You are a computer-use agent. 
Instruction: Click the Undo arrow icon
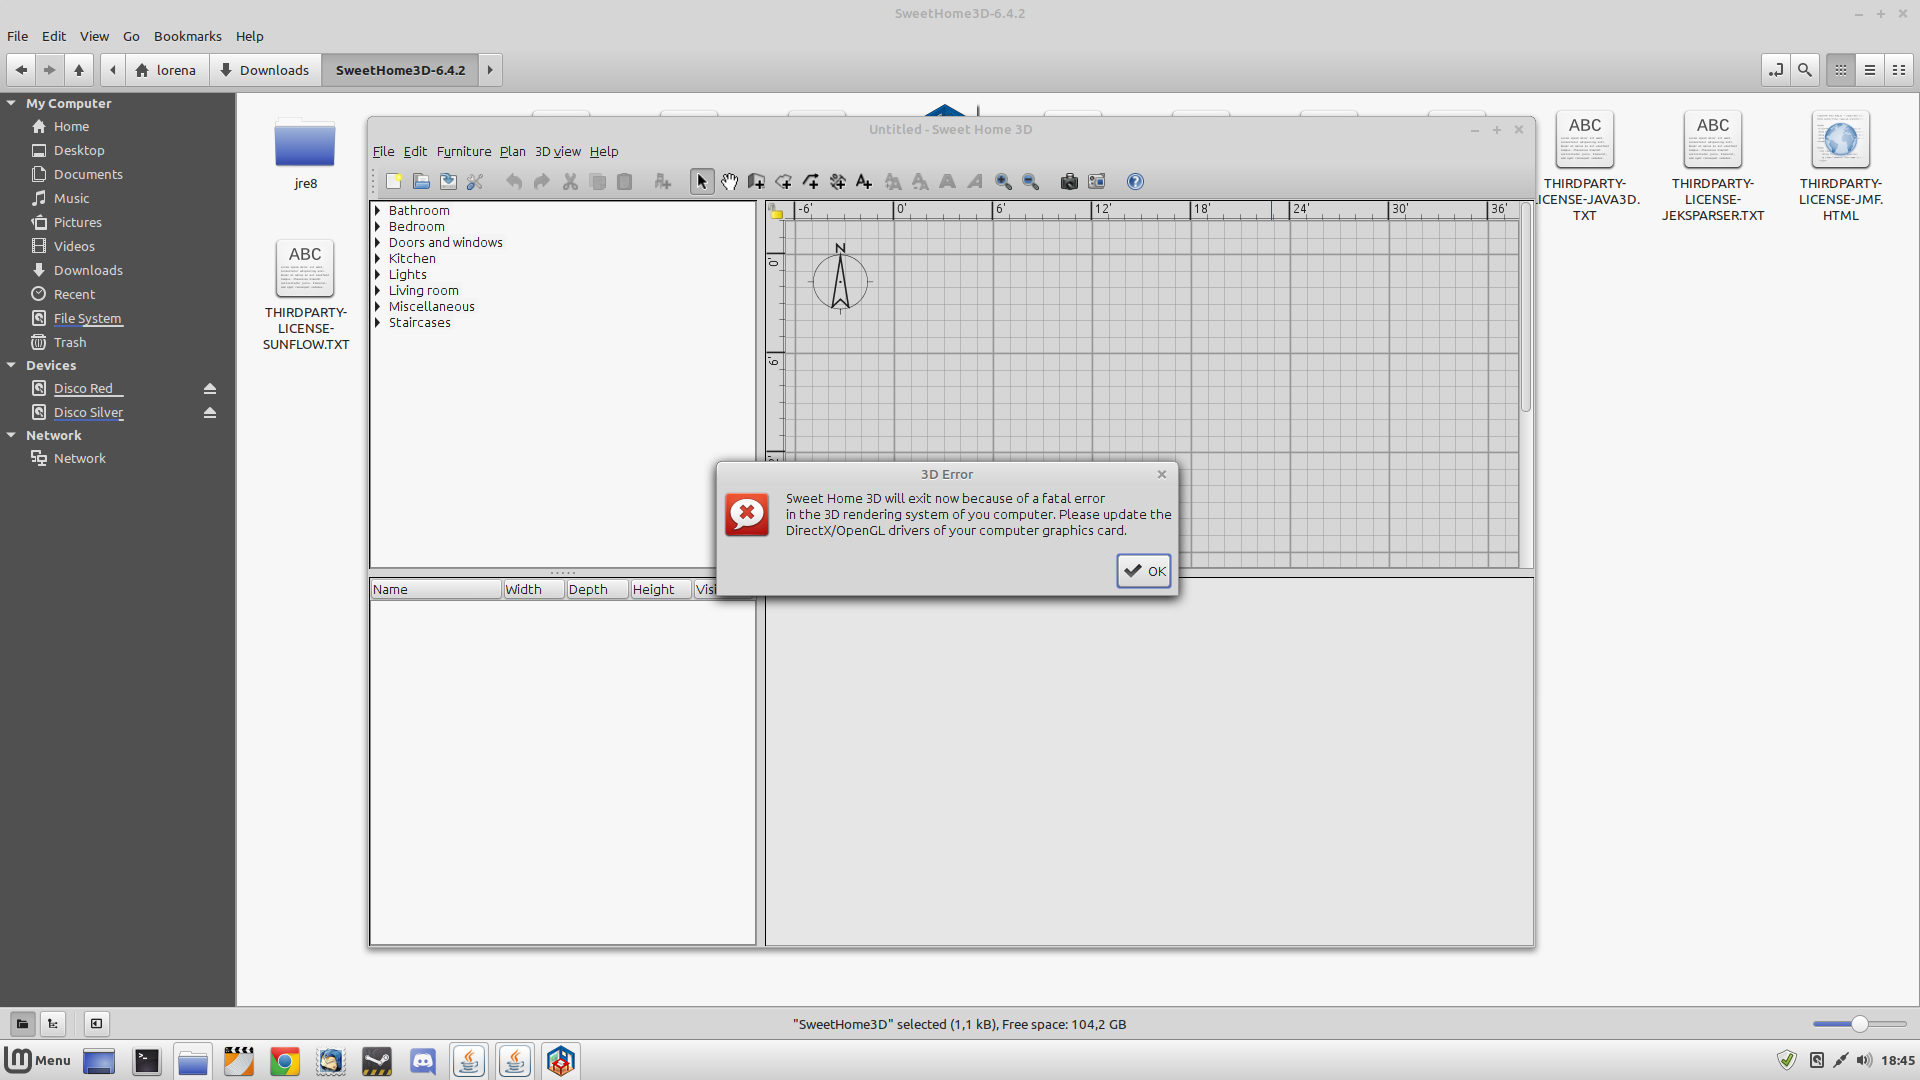(514, 181)
